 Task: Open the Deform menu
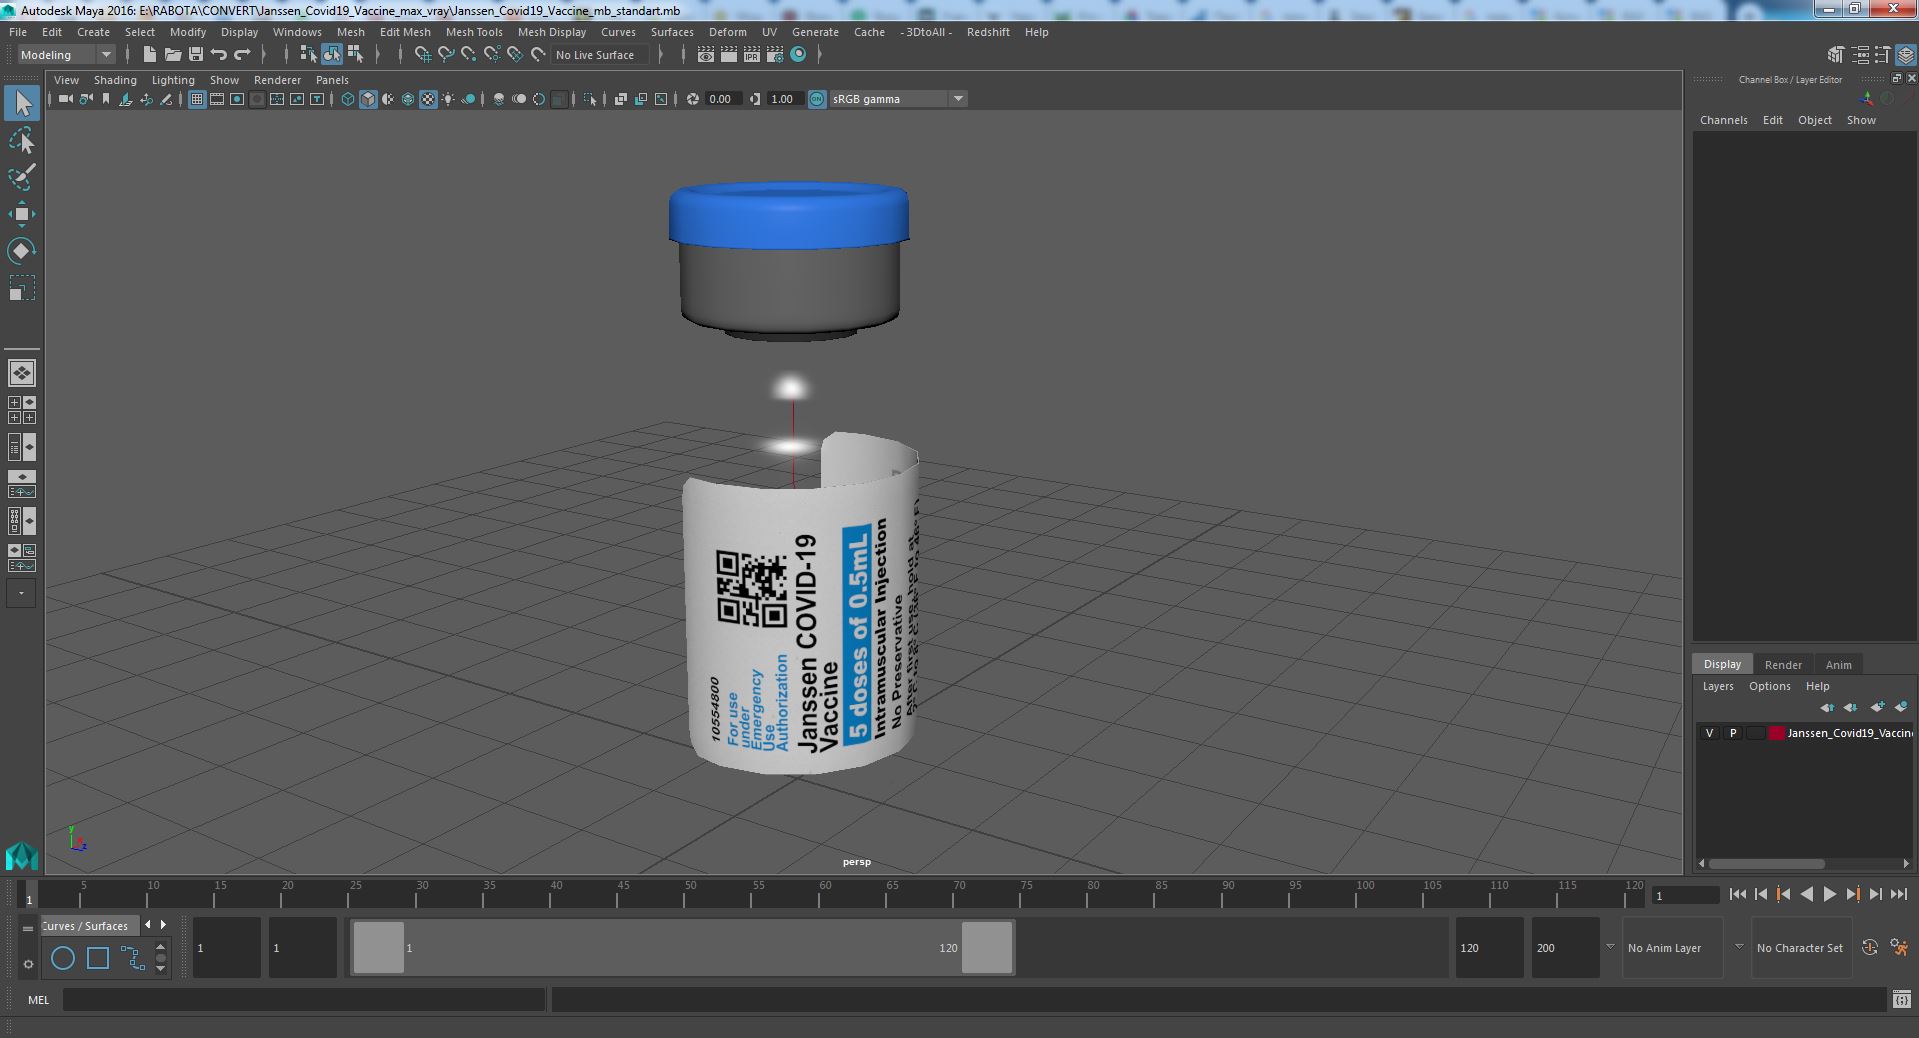728,32
